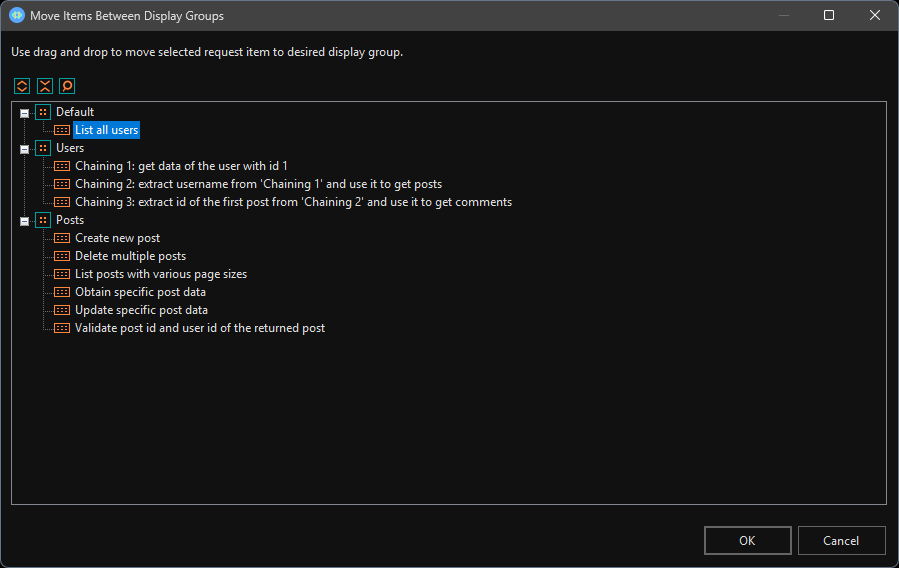Screen dimensions: 899x568
Task: Click the icon beside List all users
Action: pos(62,130)
